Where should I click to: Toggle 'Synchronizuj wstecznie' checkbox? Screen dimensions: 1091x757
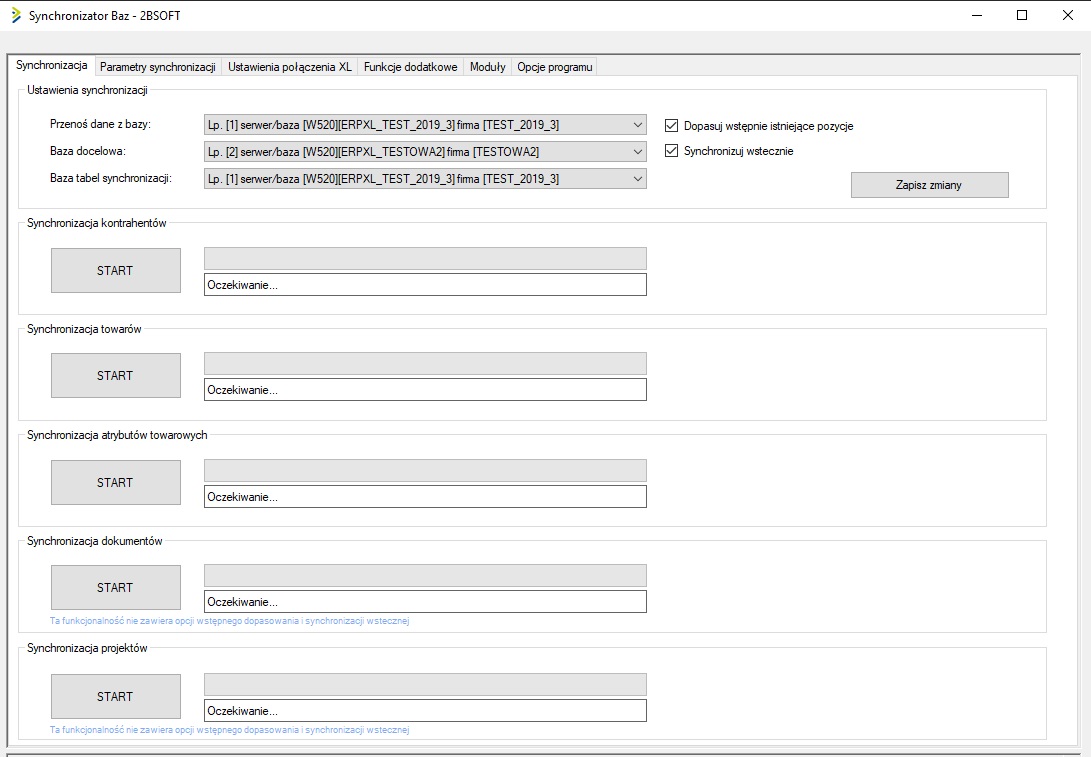671,151
